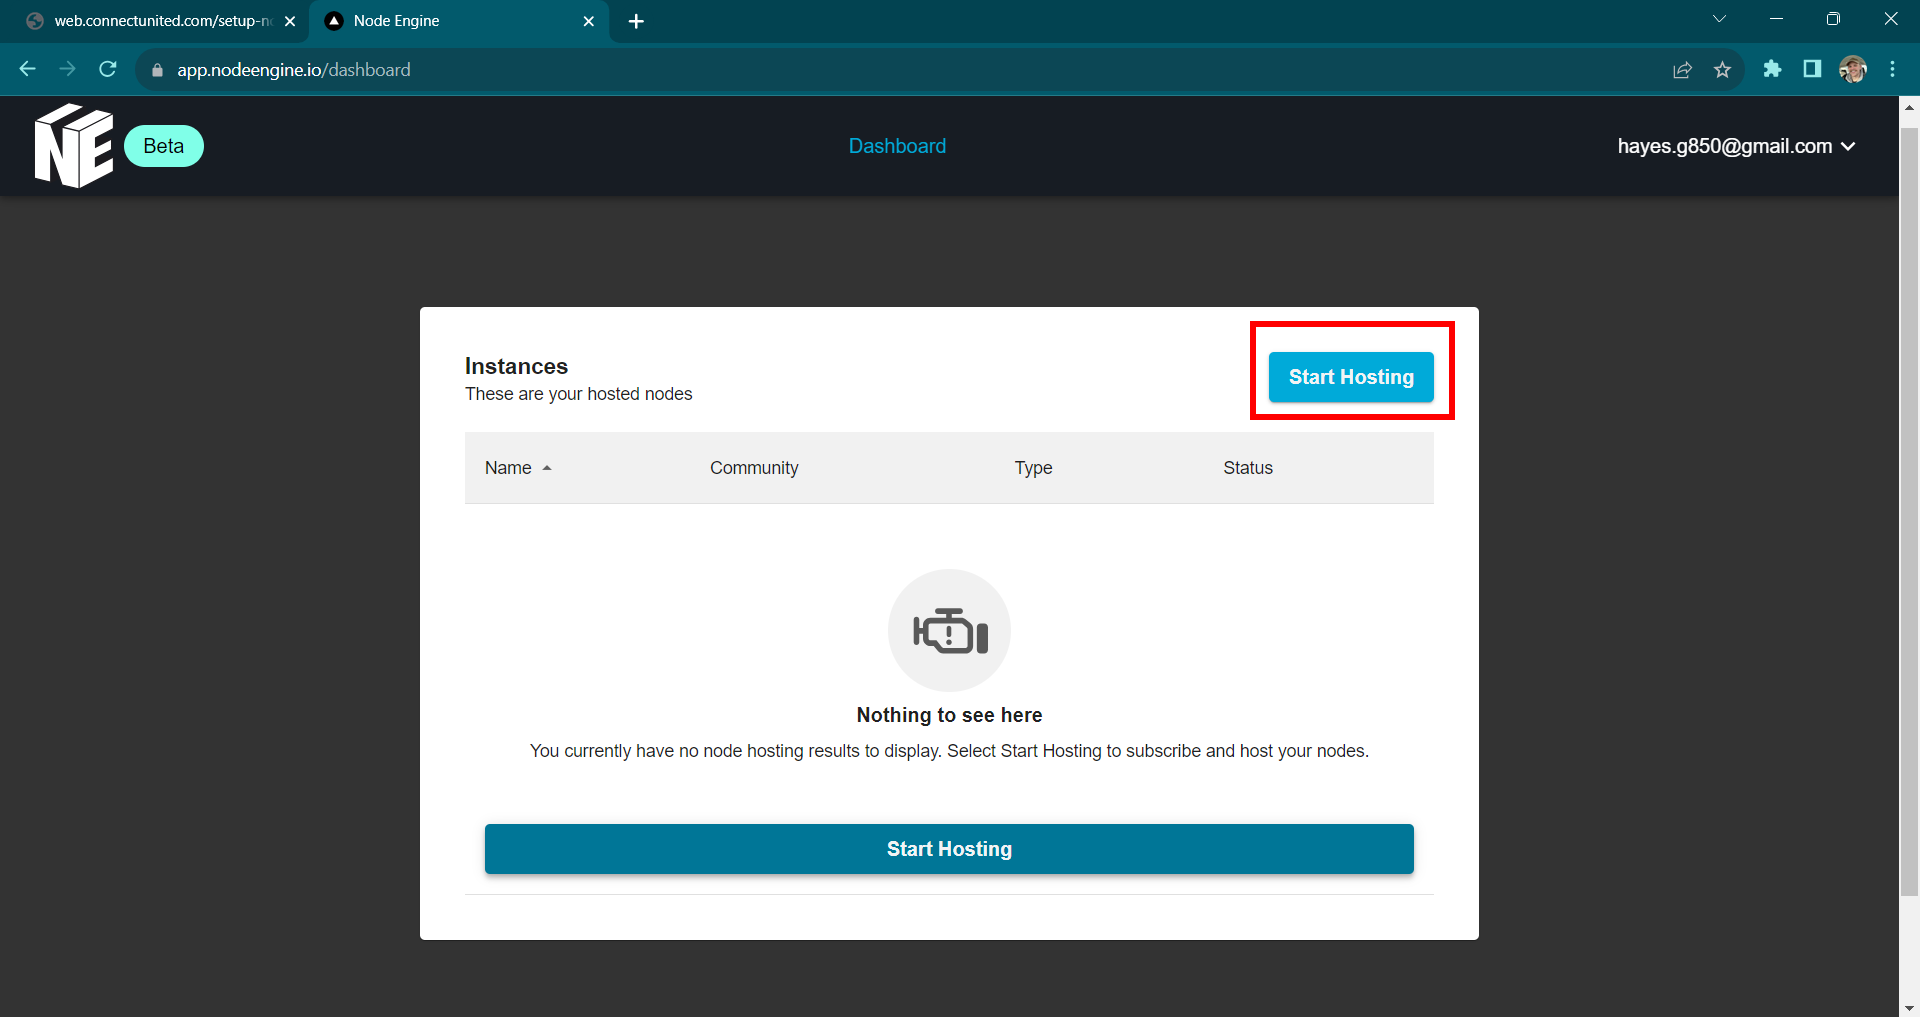Click the Beta badge

tap(164, 146)
